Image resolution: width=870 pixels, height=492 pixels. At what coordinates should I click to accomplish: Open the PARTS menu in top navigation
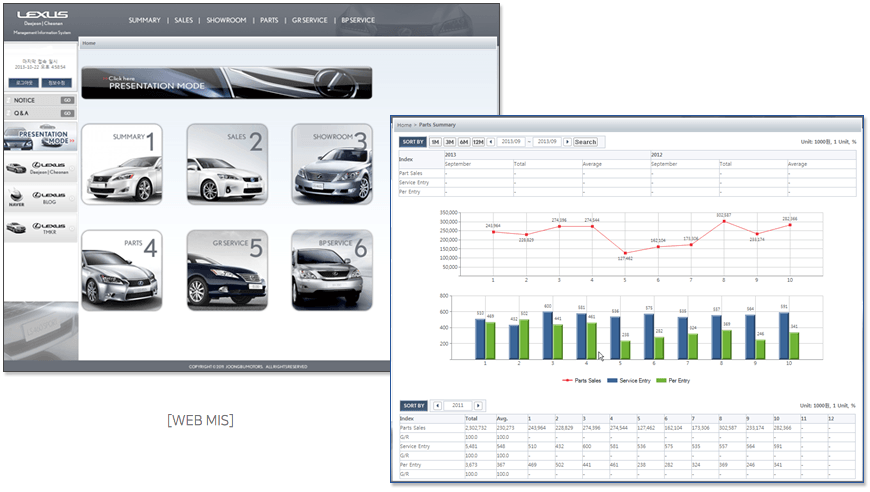(x=269, y=20)
